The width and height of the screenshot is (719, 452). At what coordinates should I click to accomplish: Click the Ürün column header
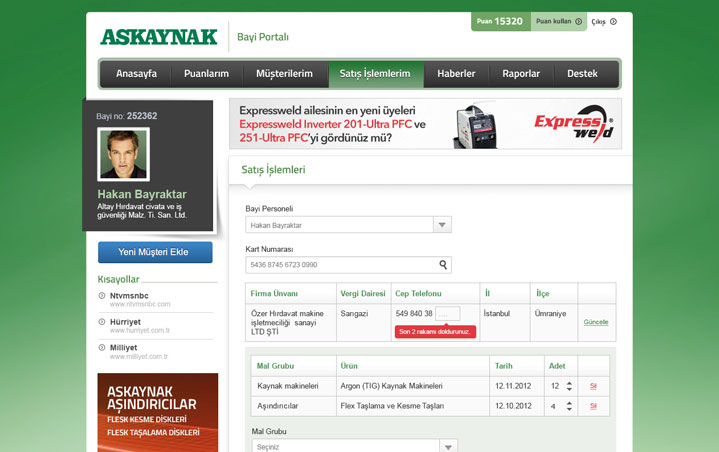point(349,366)
